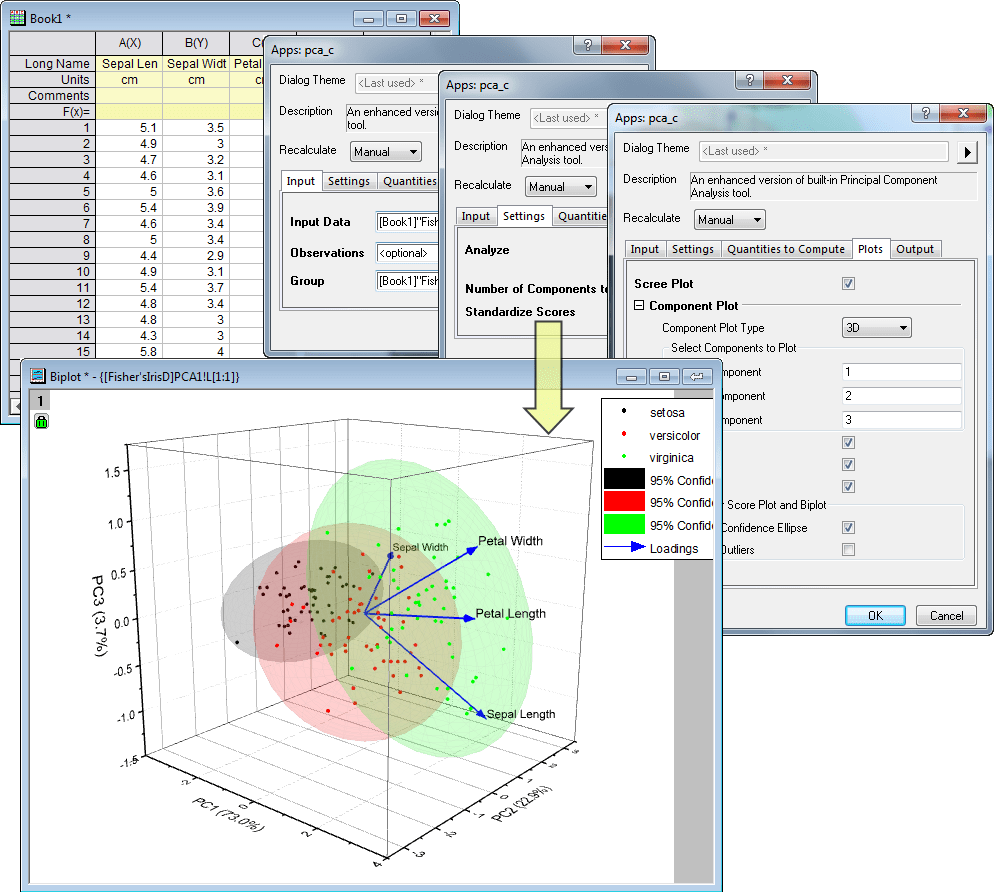Screen dimensions: 995x892
Task: Click the Cancel button
Action: 946,615
